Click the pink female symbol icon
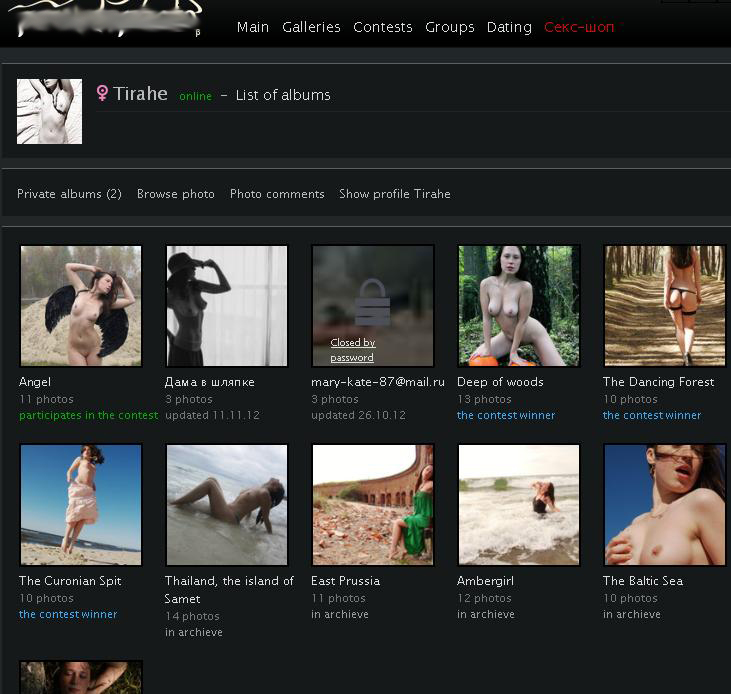The height and width of the screenshot is (694, 731). pos(102,93)
